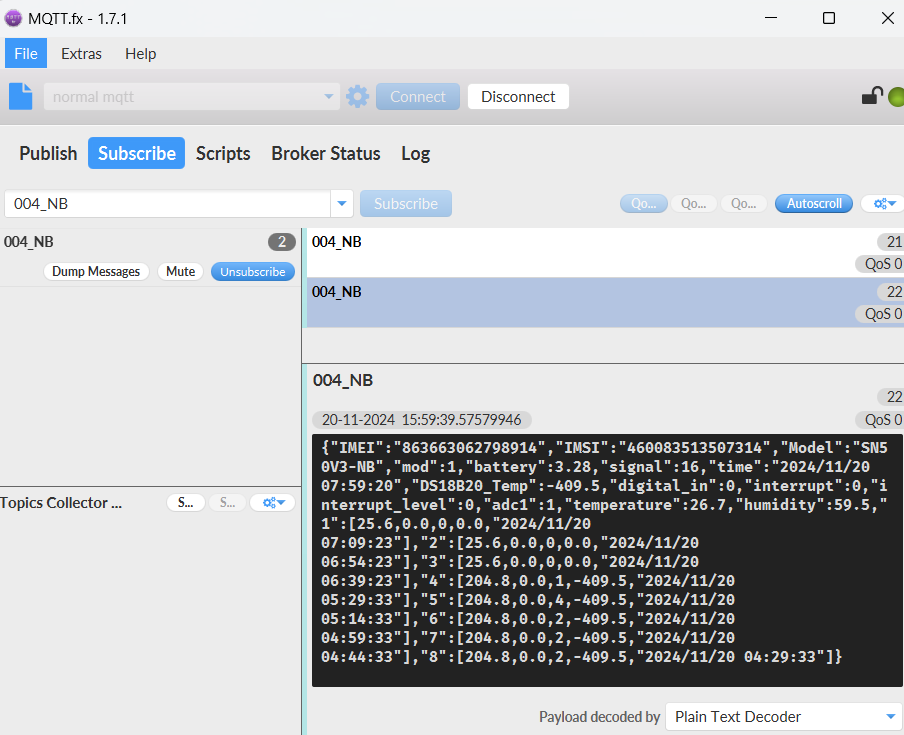
Task: Click the greyed-out Connect button
Action: click(418, 96)
